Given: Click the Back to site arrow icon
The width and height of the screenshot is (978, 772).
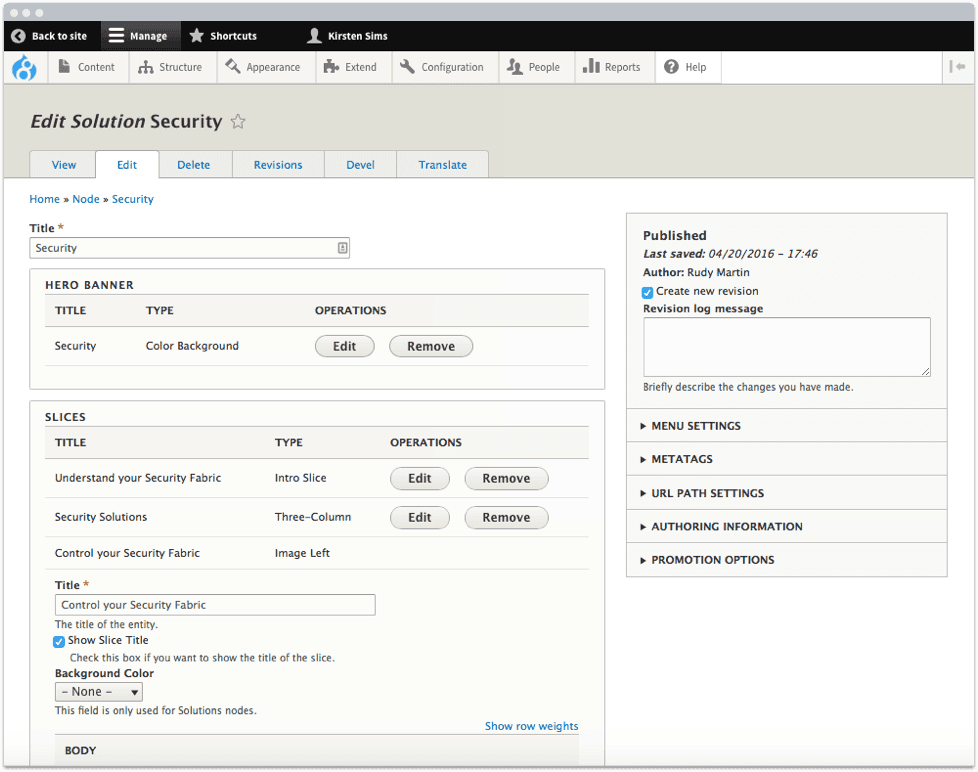Looking at the screenshot, I should point(18,36).
